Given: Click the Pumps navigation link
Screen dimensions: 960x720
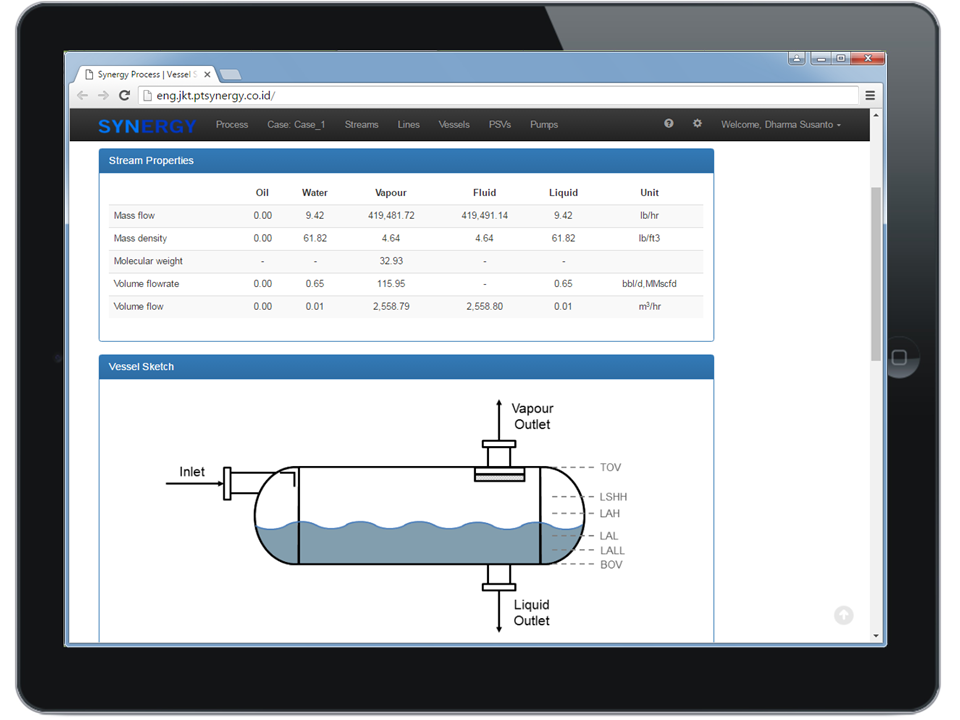Looking at the screenshot, I should [544, 125].
